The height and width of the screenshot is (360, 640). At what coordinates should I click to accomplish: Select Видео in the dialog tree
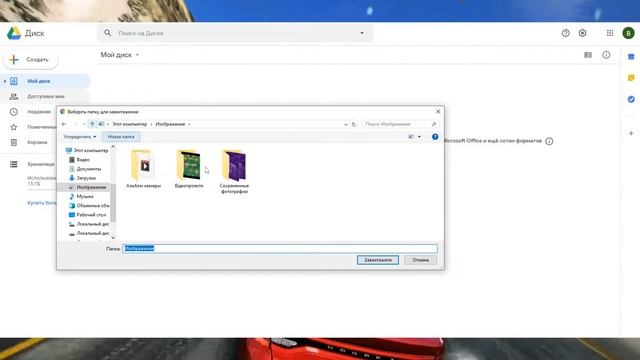(x=80, y=160)
